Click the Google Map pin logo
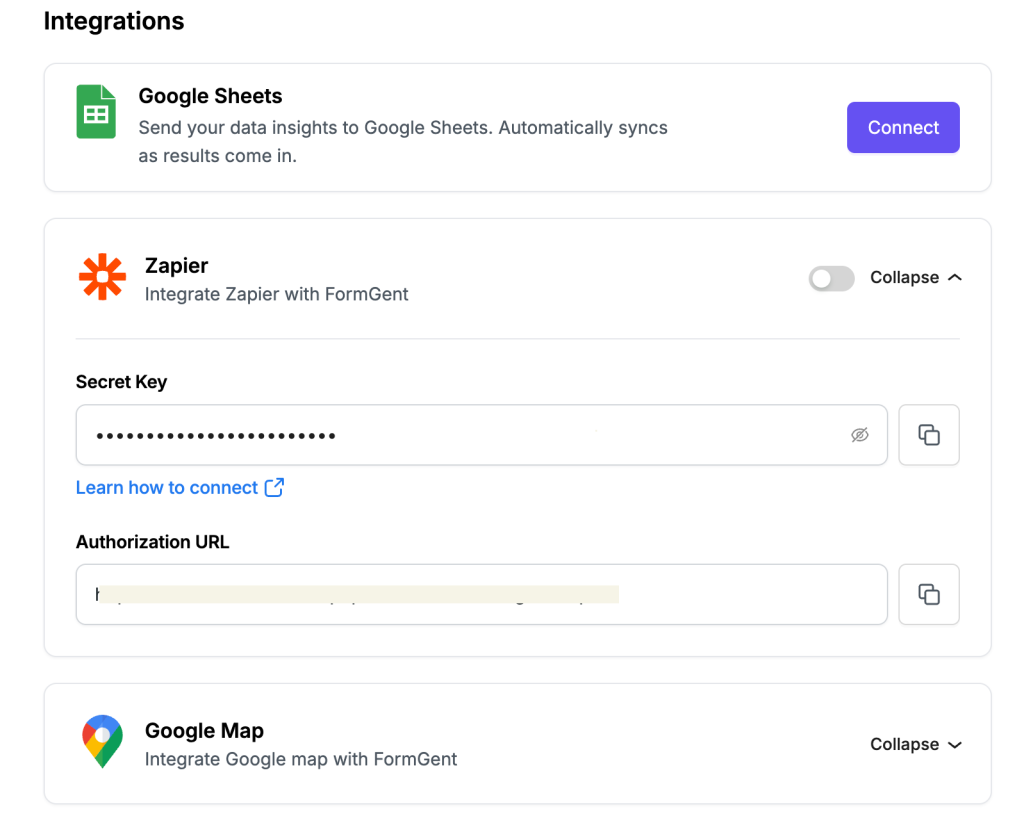The width and height of the screenshot is (1024, 816). click(103, 741)
